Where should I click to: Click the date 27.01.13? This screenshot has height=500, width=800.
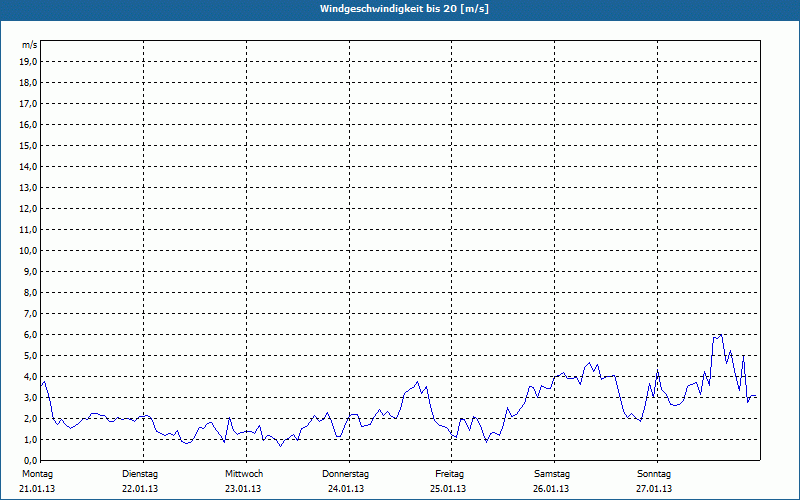point(654,489)
